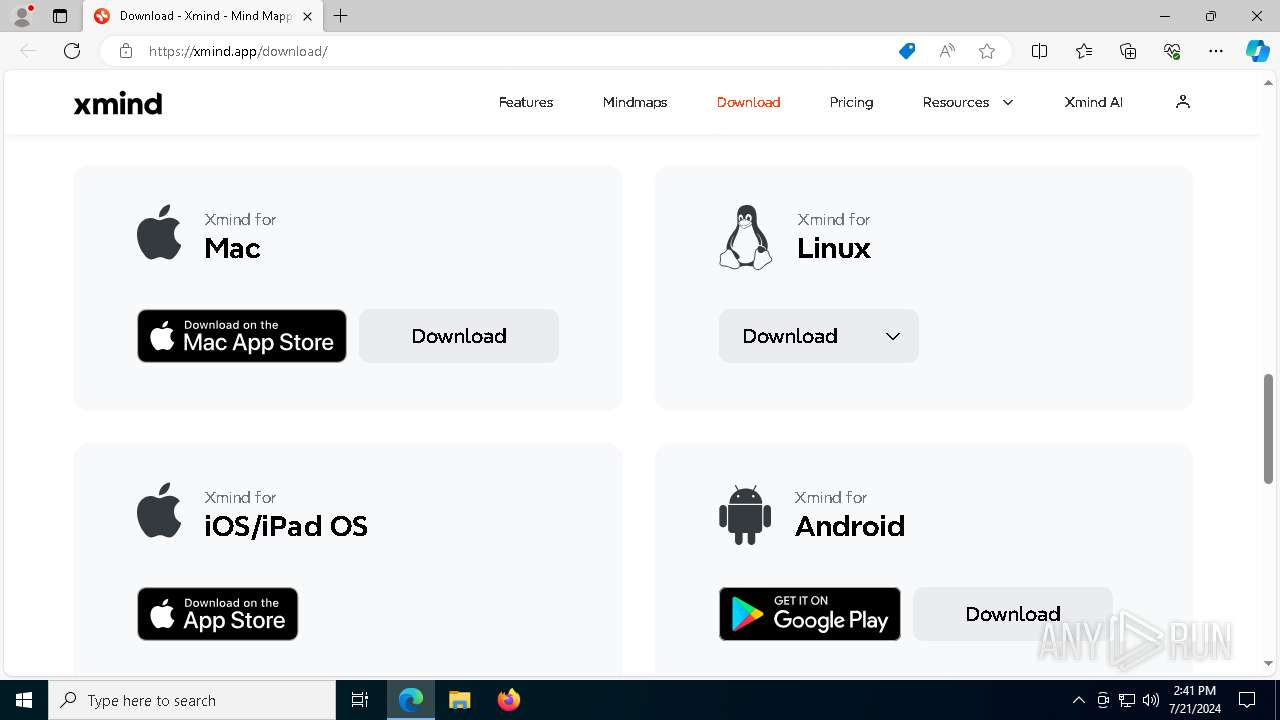Launch Firefox from taskbar
This screenshot has width=1280, height=720.
509,700
